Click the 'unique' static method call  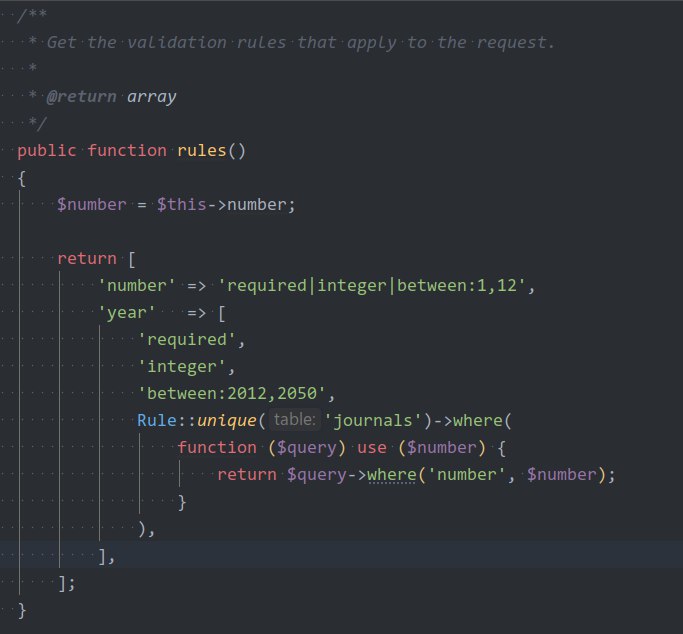(227, 421)
